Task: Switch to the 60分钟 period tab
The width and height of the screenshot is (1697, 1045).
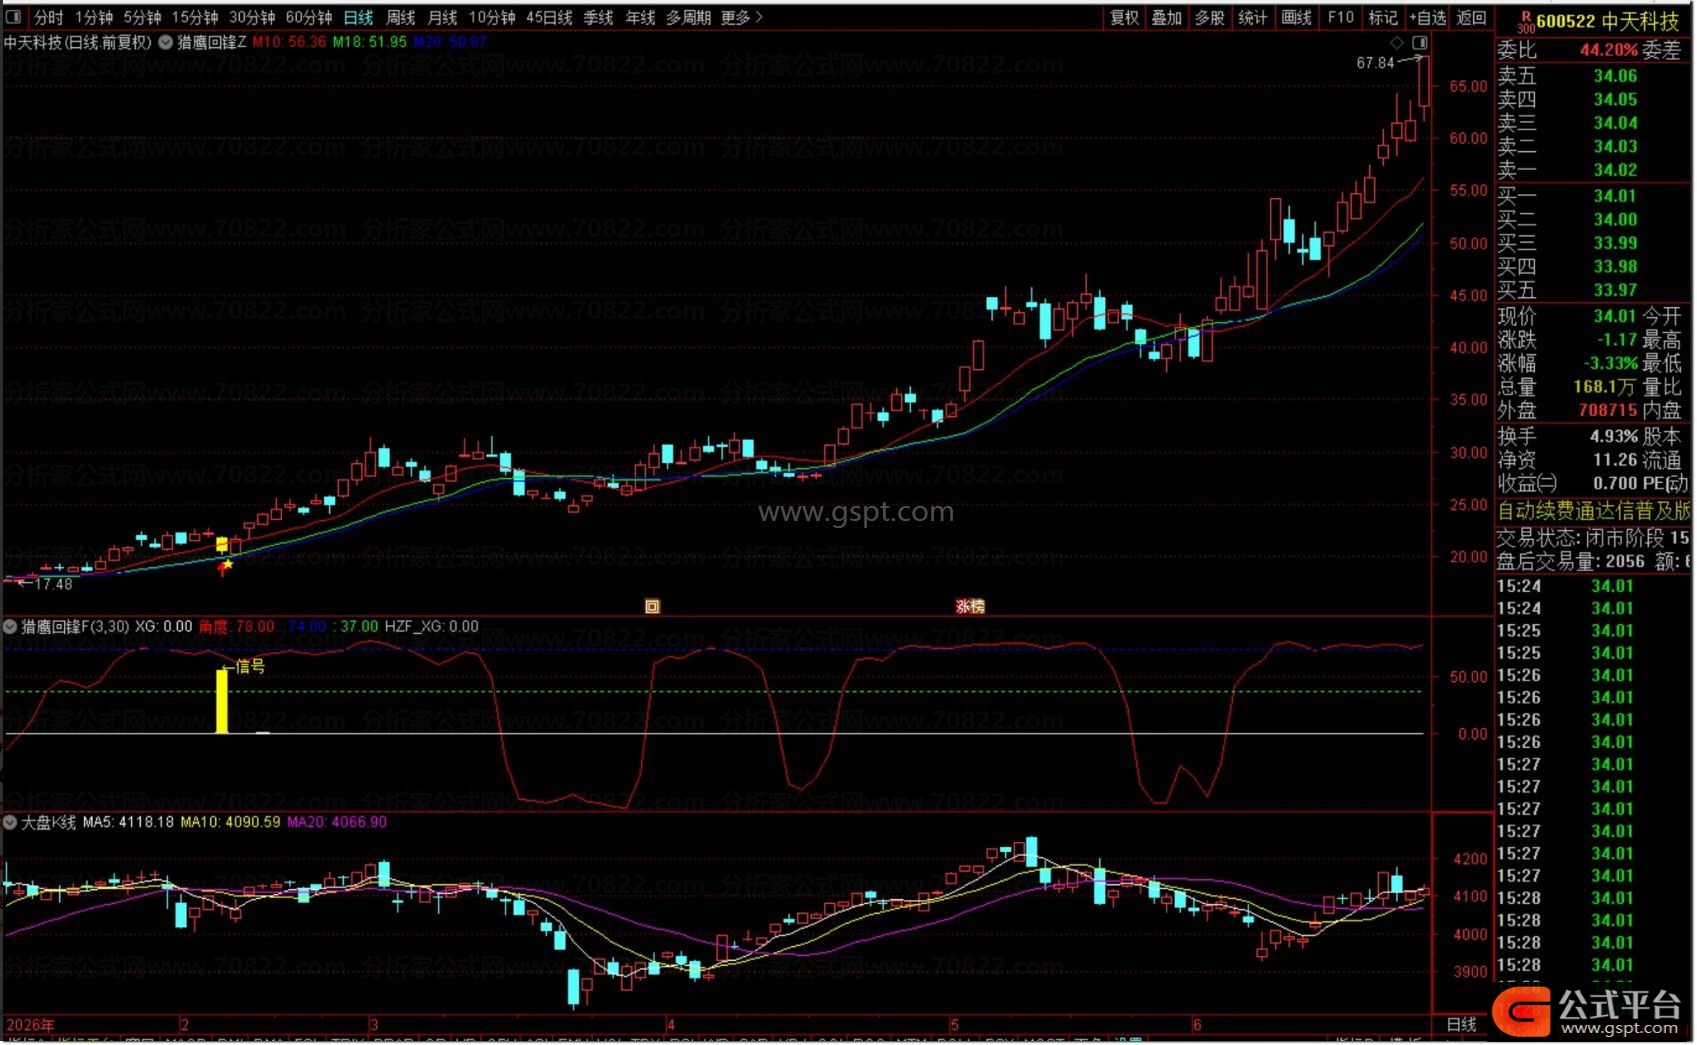Action: click(x=309, y=17)
